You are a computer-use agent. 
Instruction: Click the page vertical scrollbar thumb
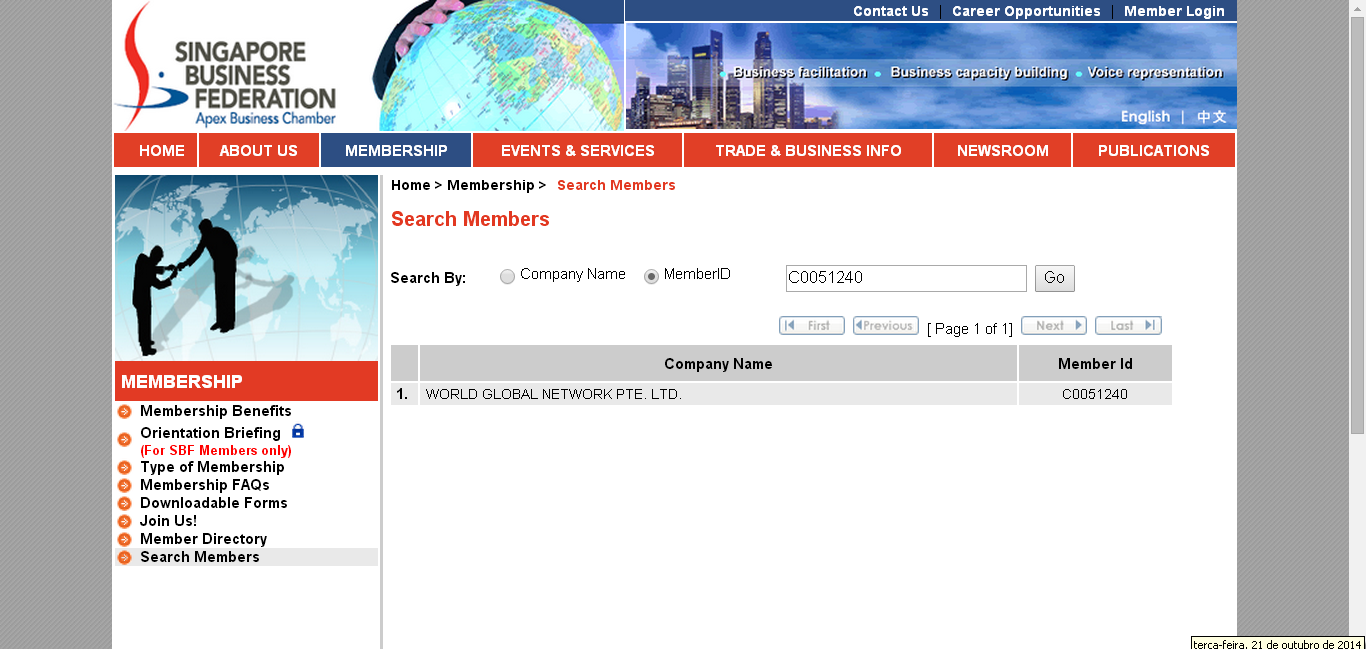tap(1357, 225)
